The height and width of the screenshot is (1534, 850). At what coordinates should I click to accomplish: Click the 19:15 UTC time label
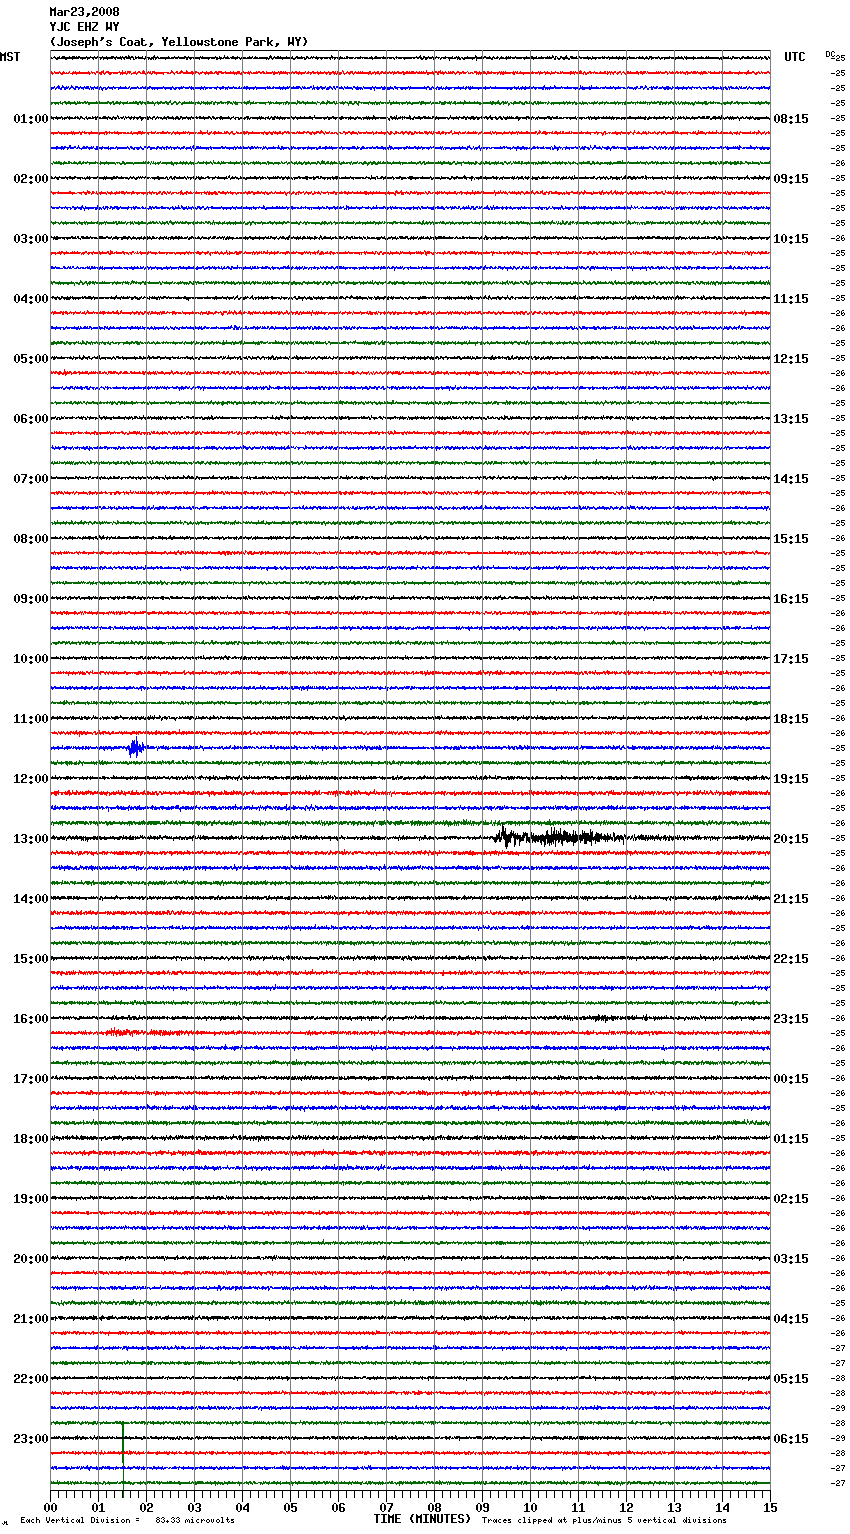tap(791, 779)
